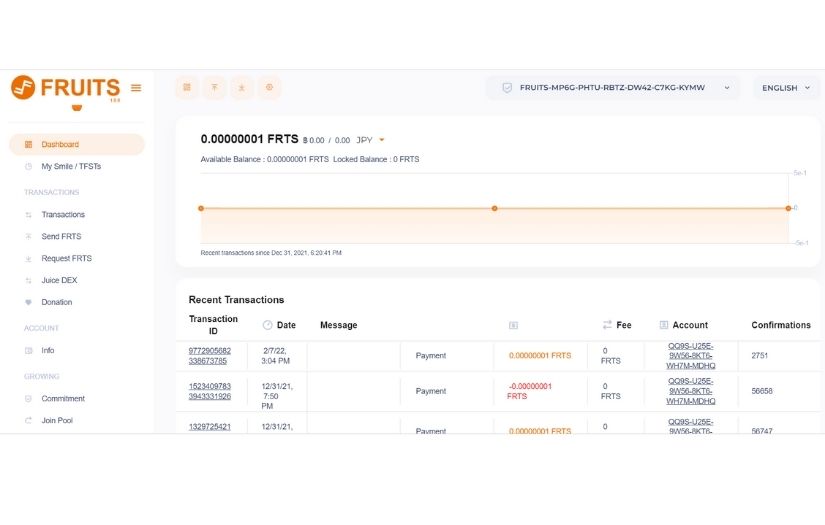This screenshot has height=525, width=825.
Task: Open Juice DEX page
Action: [59, 280]
